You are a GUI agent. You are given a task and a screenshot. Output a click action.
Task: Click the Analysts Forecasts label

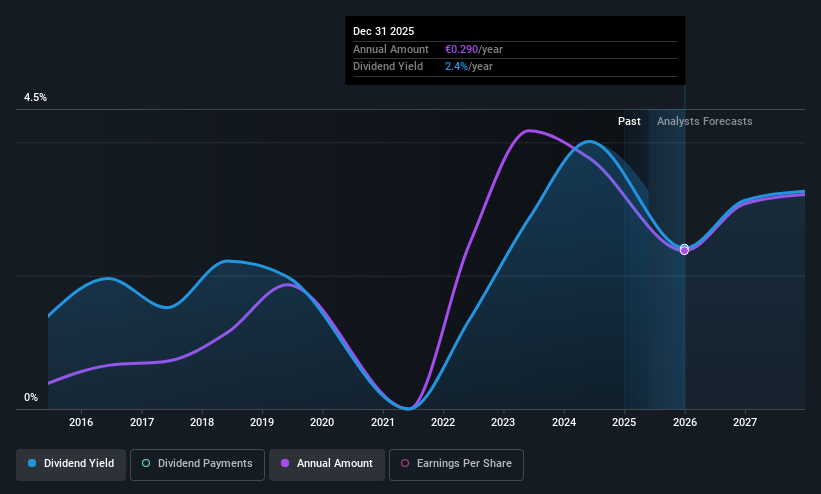tap(704, 121)
